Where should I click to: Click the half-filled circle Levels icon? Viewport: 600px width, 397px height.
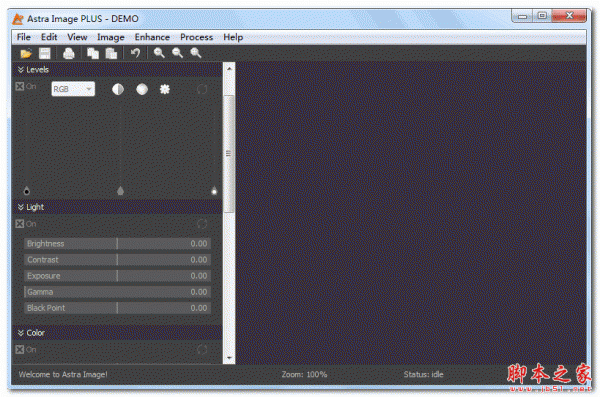click(118, 89)
